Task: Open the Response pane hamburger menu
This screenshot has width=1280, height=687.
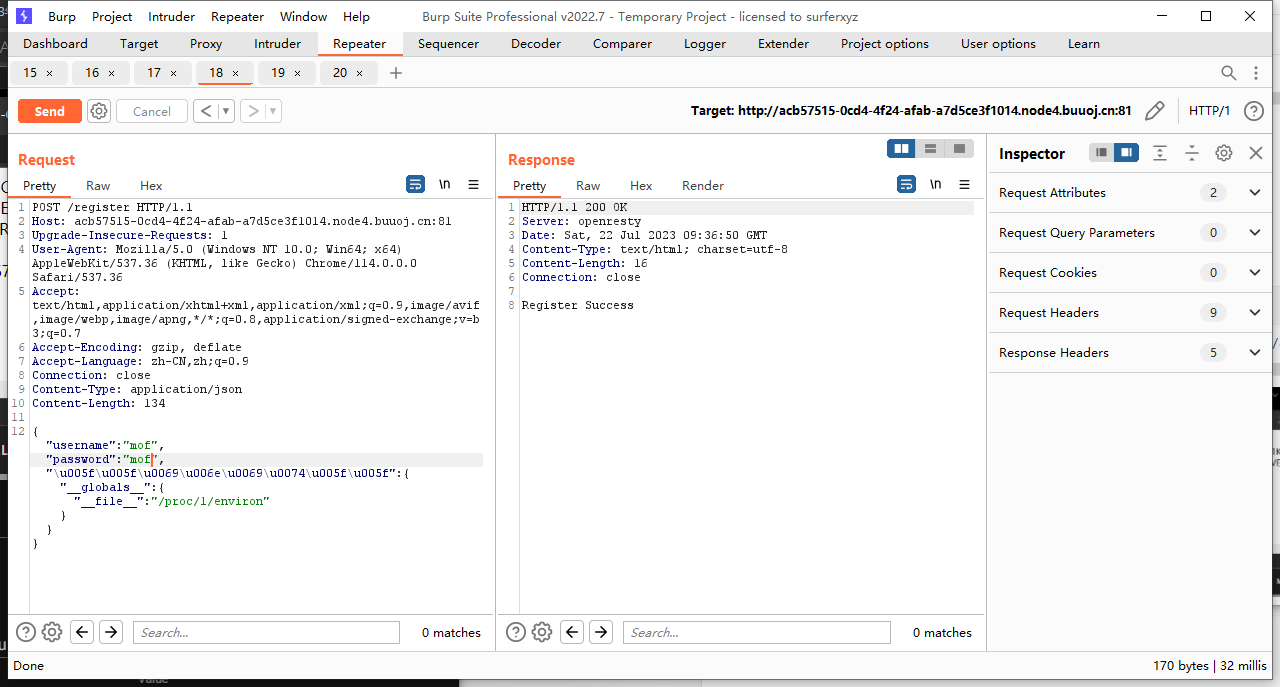Action: point(965,185)
